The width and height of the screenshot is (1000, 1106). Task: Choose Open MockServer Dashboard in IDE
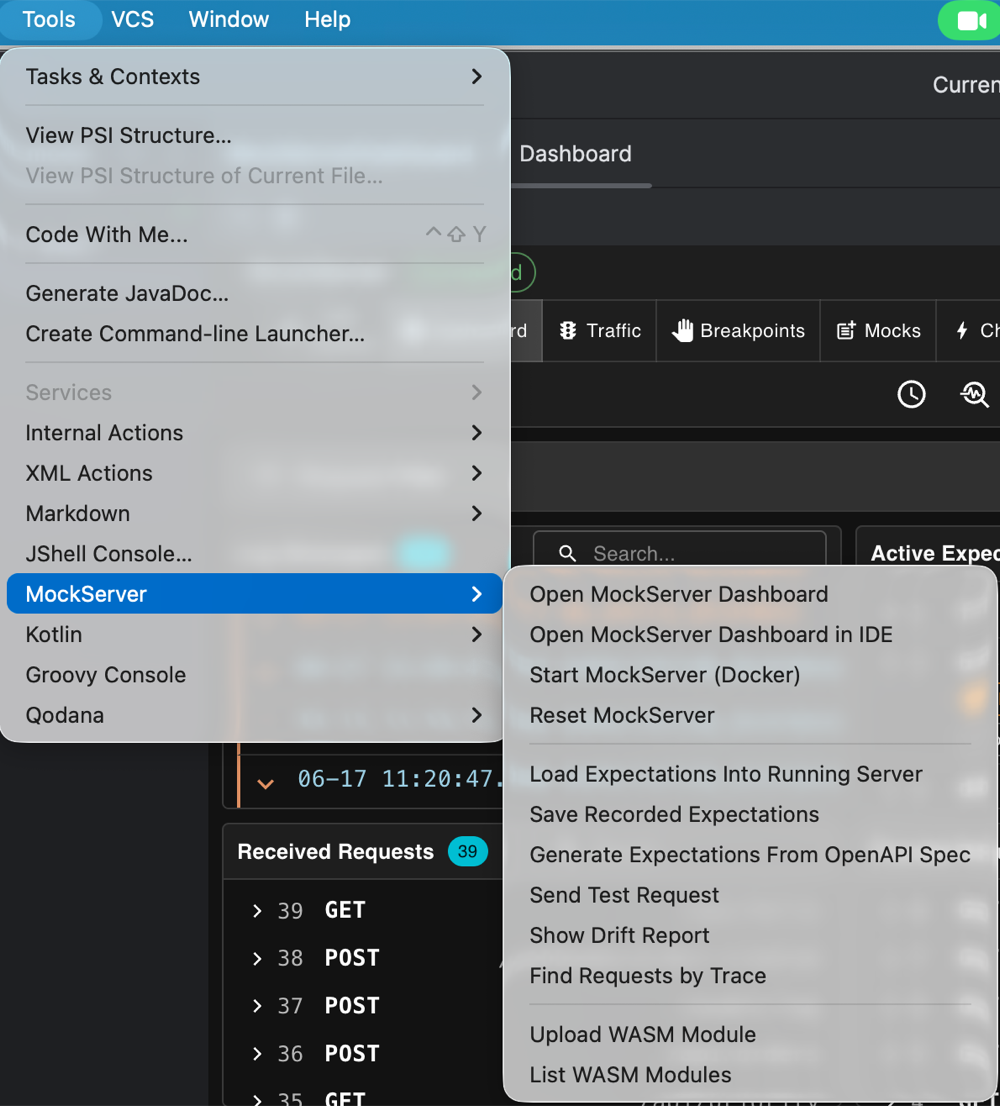[x=750, y=634]
